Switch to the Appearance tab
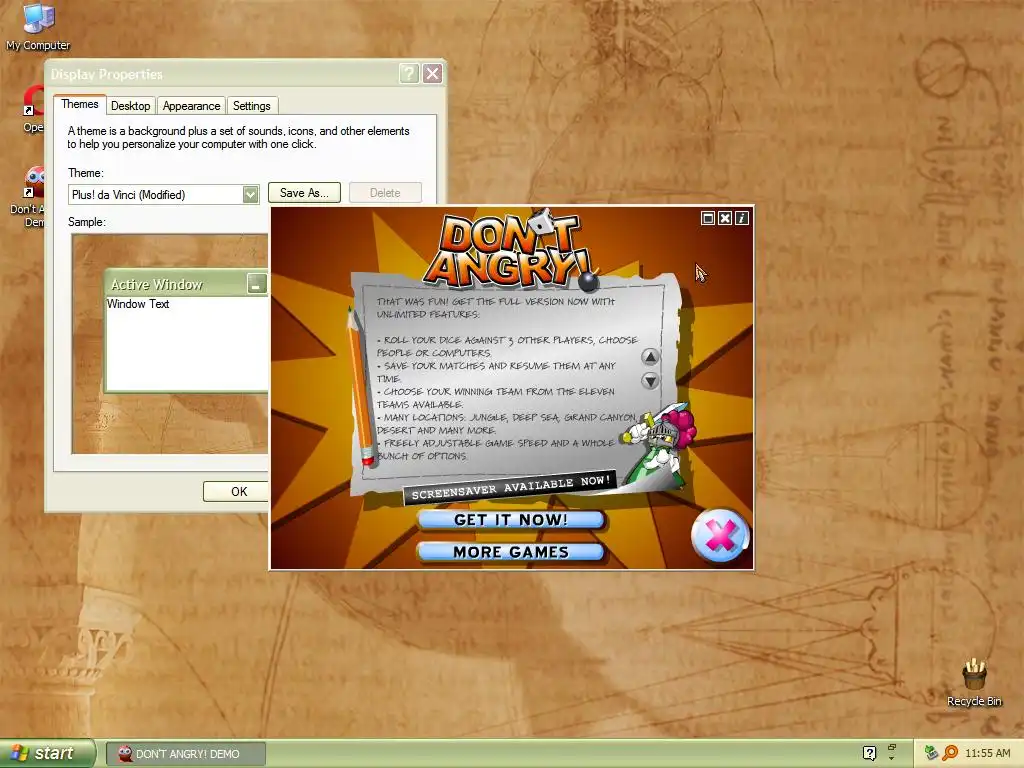This screenshot has width=1024, height=768. (191, 106)
